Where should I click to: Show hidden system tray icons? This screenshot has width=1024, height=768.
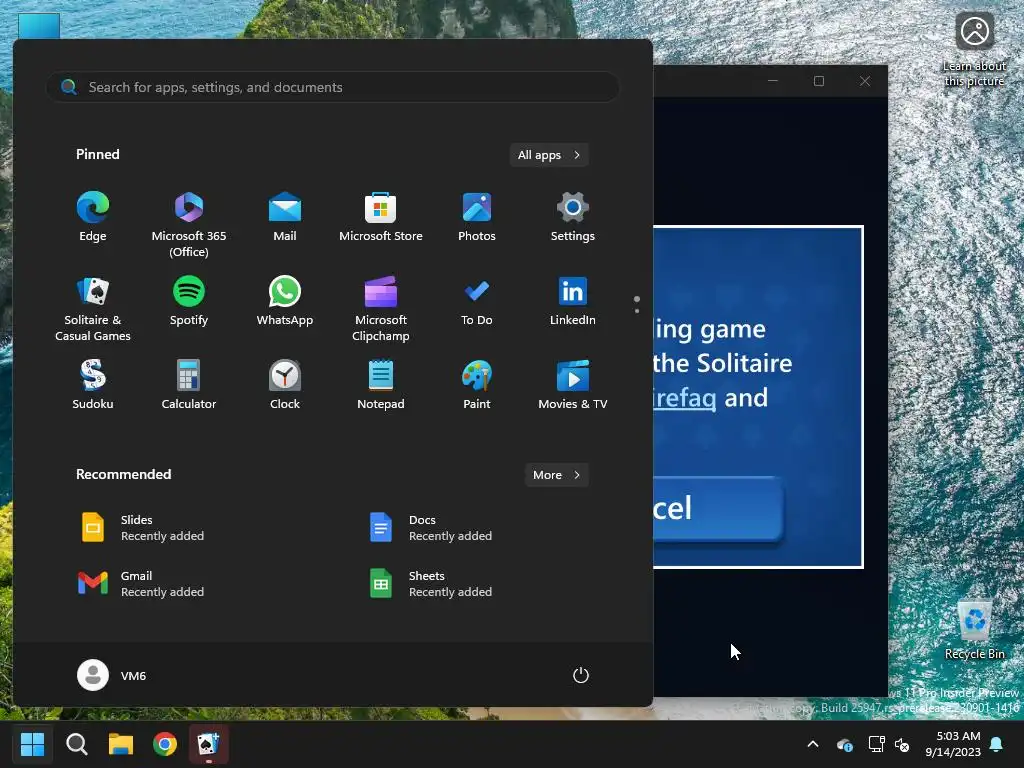[x=813, y=744]
